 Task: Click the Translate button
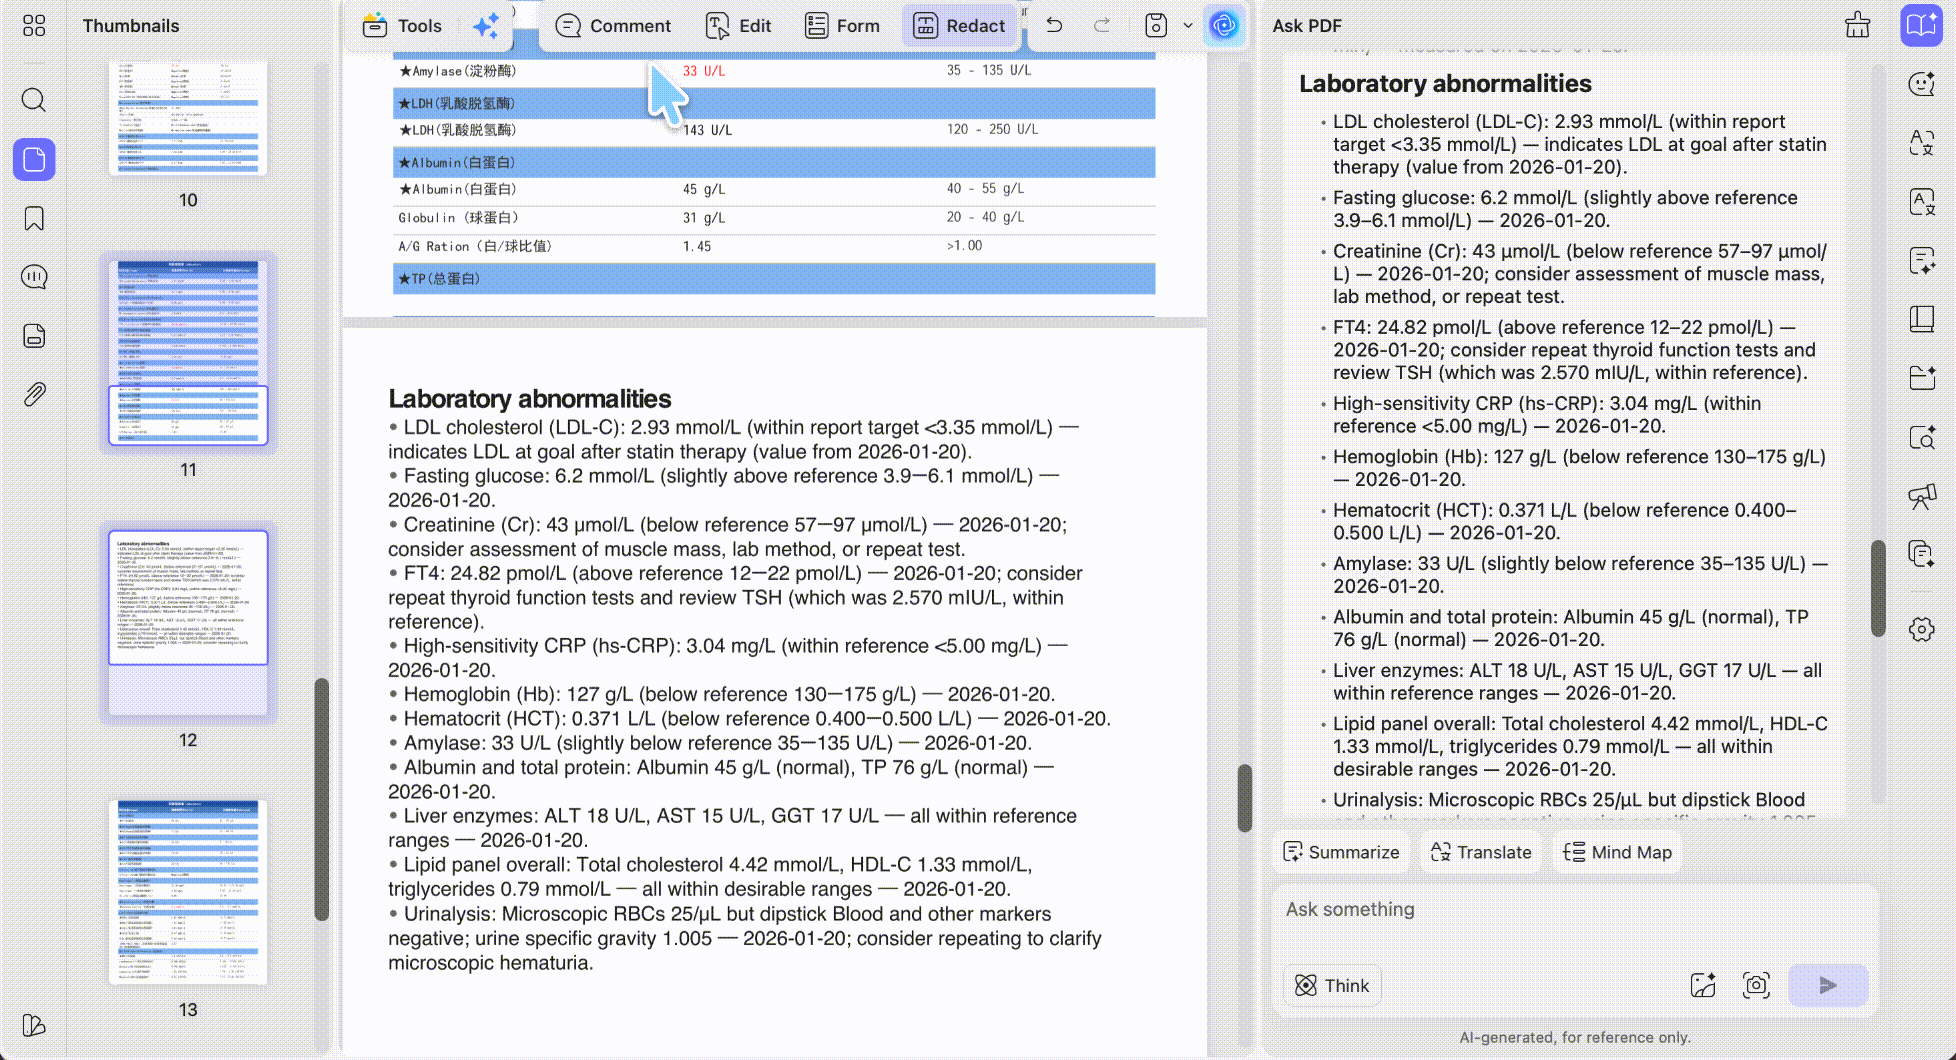pyautogui.click(x=1481, y=852)
